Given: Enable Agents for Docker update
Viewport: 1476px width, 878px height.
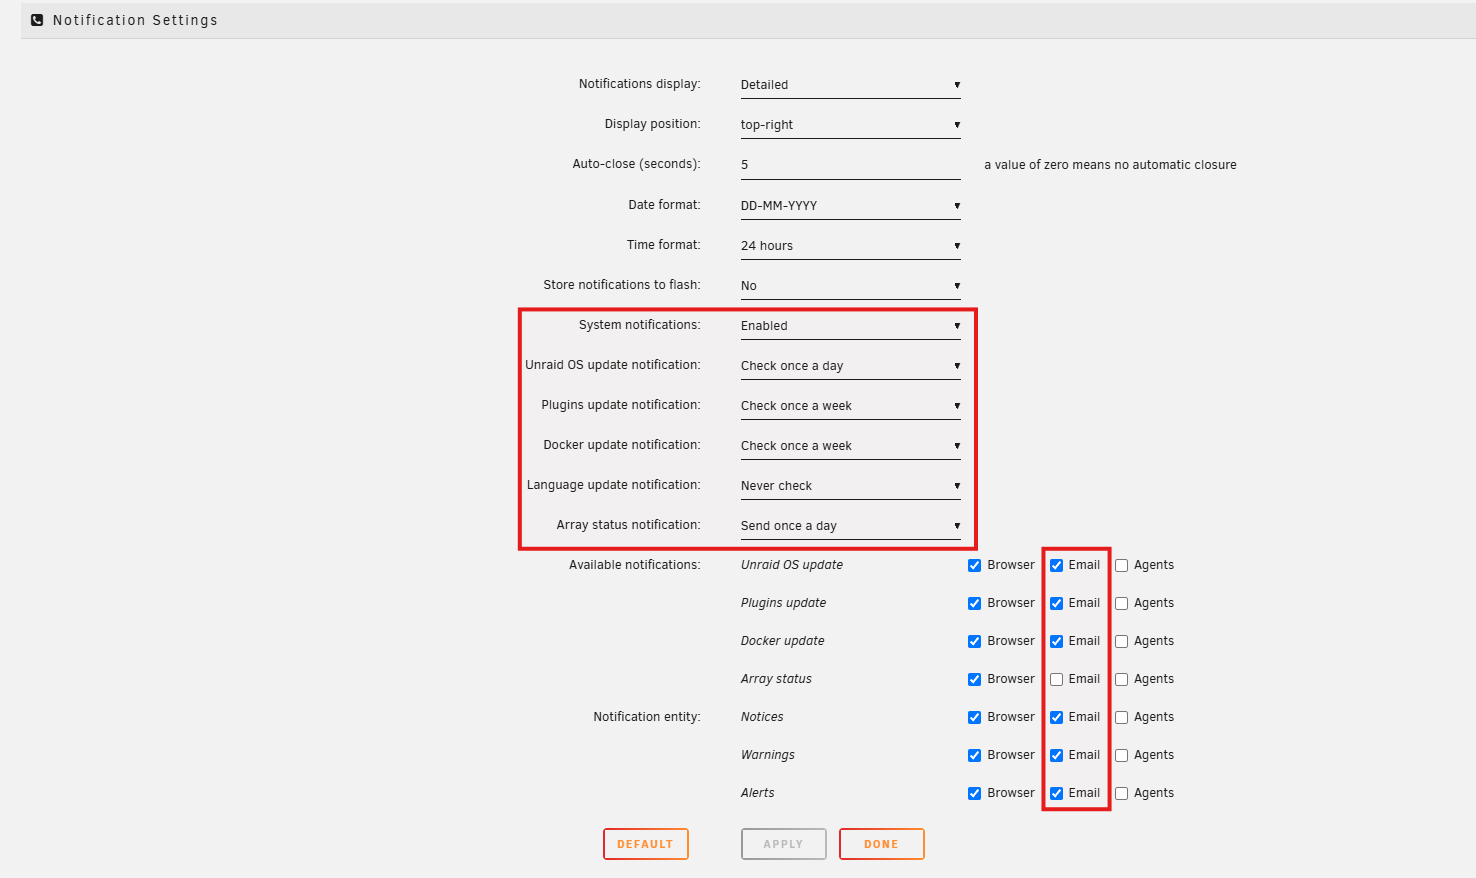Looking at the screenshot, I should [1122, 642].
